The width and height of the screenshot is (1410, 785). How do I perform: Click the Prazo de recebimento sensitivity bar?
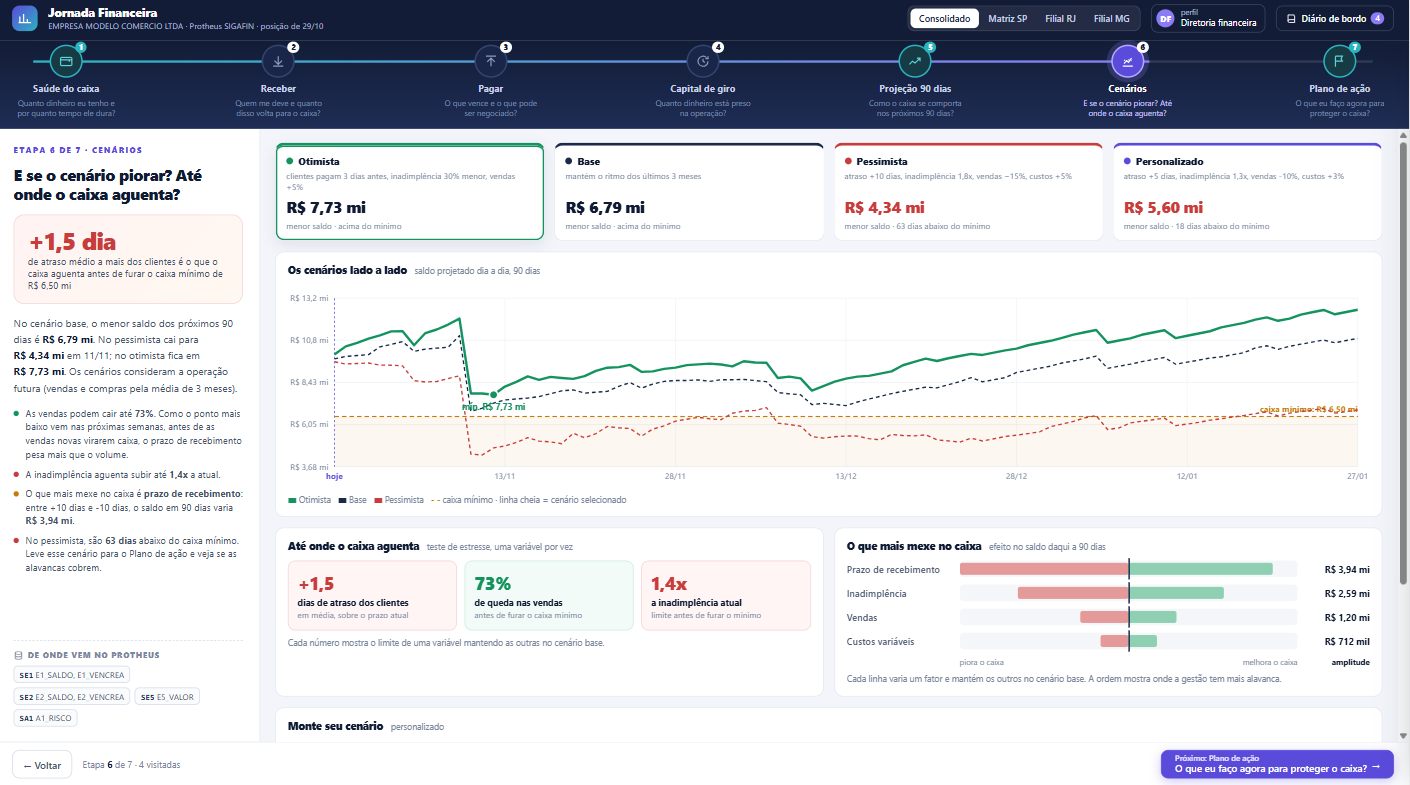pyautogui.click(x=1129, y=569)
